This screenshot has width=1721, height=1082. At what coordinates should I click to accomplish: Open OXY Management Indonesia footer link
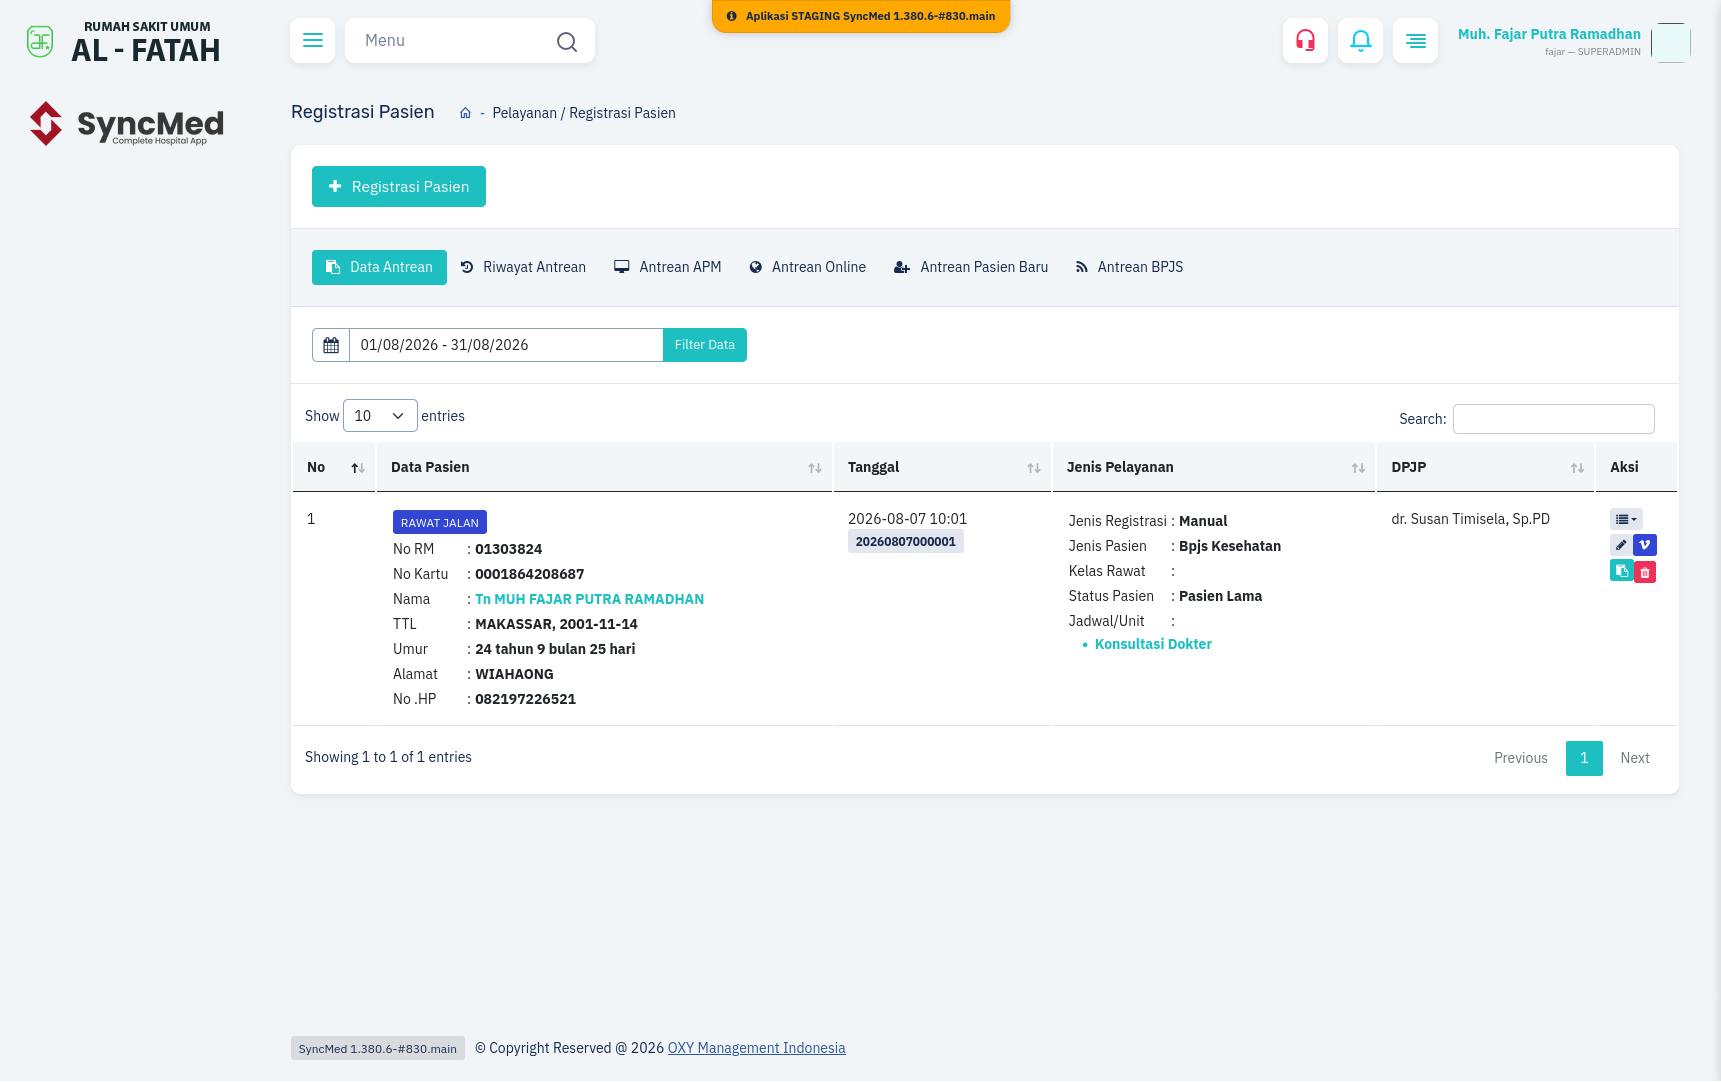[756, 1048]
